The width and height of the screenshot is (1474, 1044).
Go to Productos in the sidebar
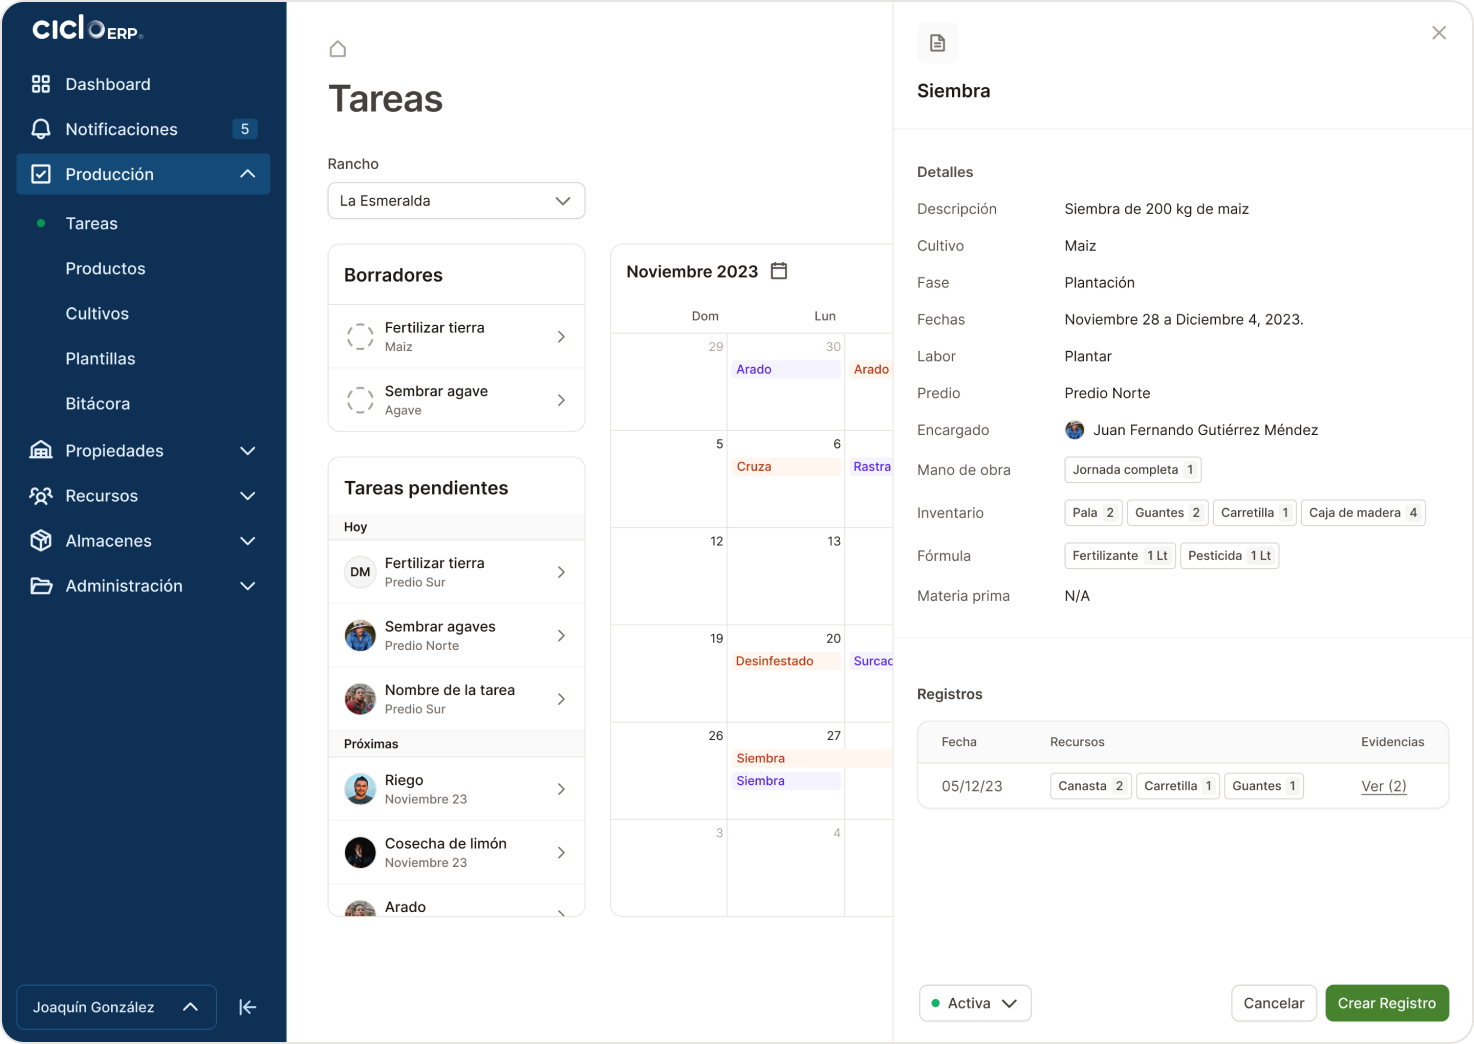105,268
